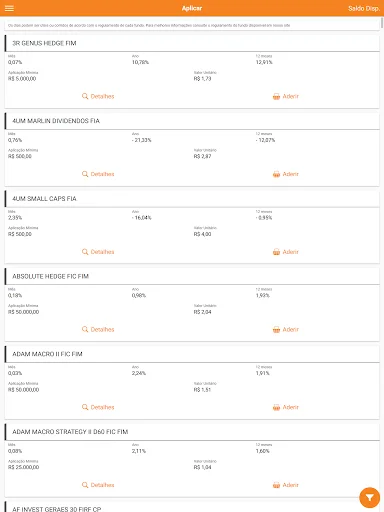
Task: Click basket icon for ADAM MACRO II FIC FIM
Action: click(276, 407)
